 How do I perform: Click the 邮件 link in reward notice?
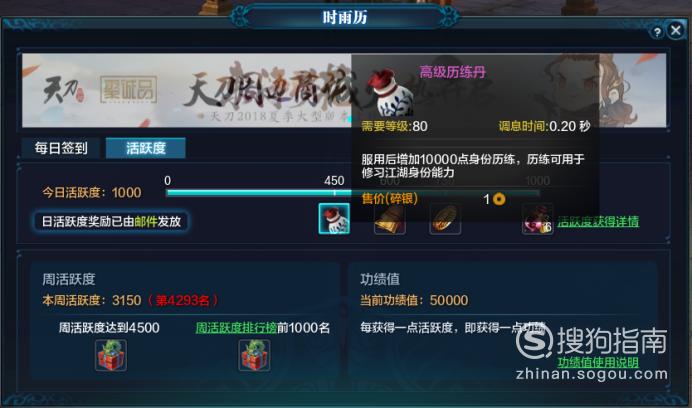pyautogui.click(x=146, y=221)
